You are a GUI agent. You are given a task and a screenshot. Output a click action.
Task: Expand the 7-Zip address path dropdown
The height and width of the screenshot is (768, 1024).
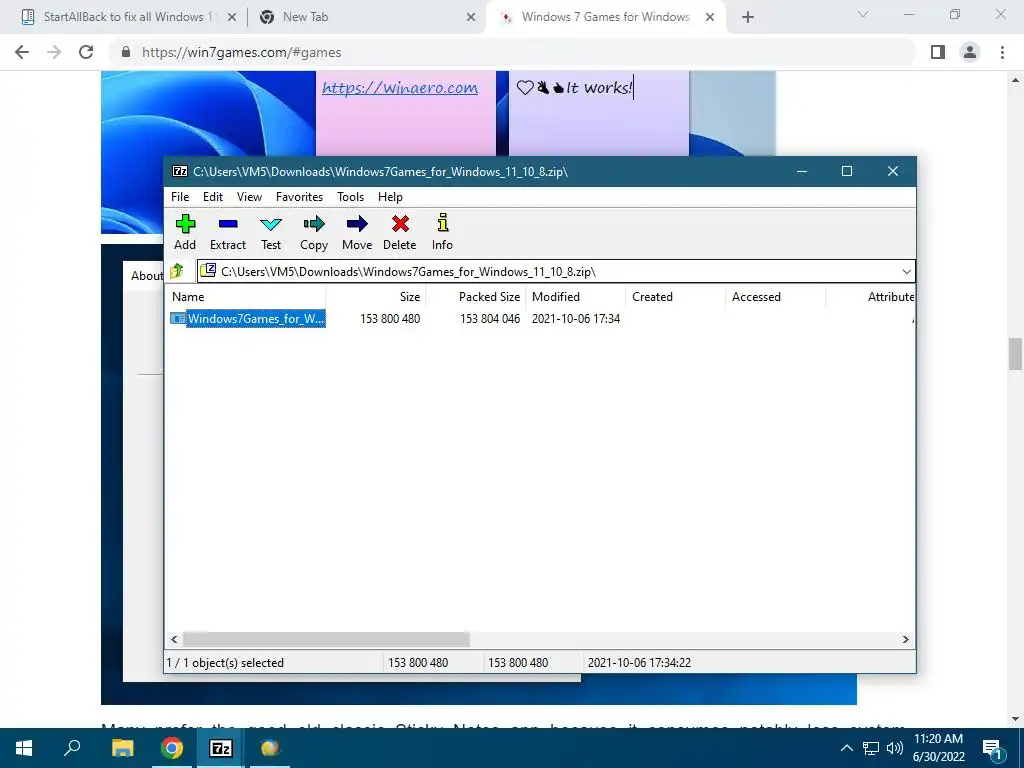point(906,271)
